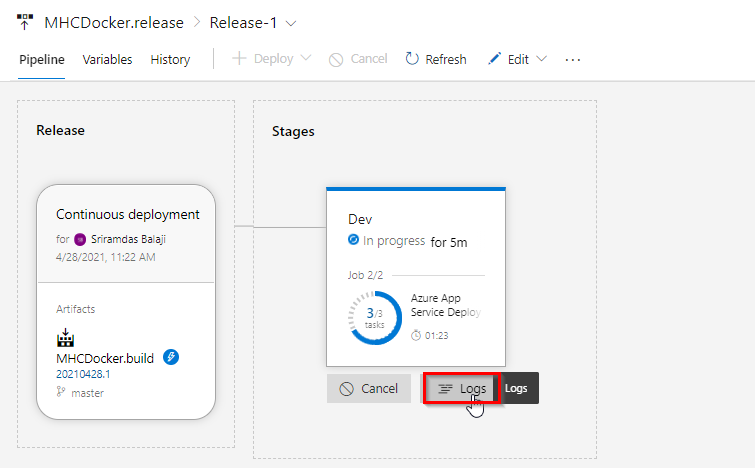Viewport: 755px width, 468px height.
Task: Click the 4/28/2021, 11:22 AM timestamp
Action: pyautogui.click(x=105, y=257)
